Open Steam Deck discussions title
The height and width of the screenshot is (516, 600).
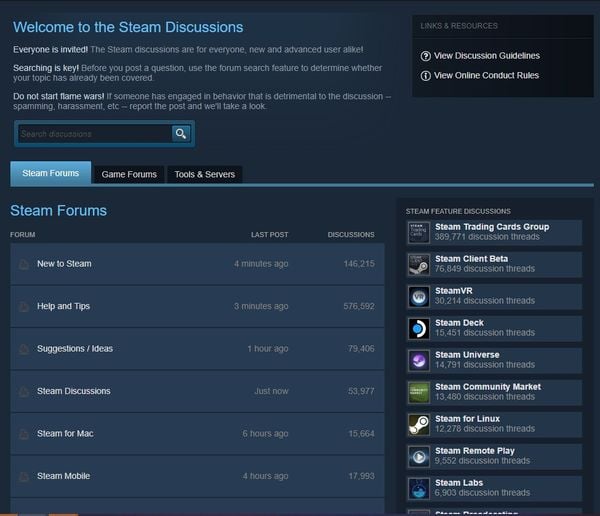click(x=459, y=323)
